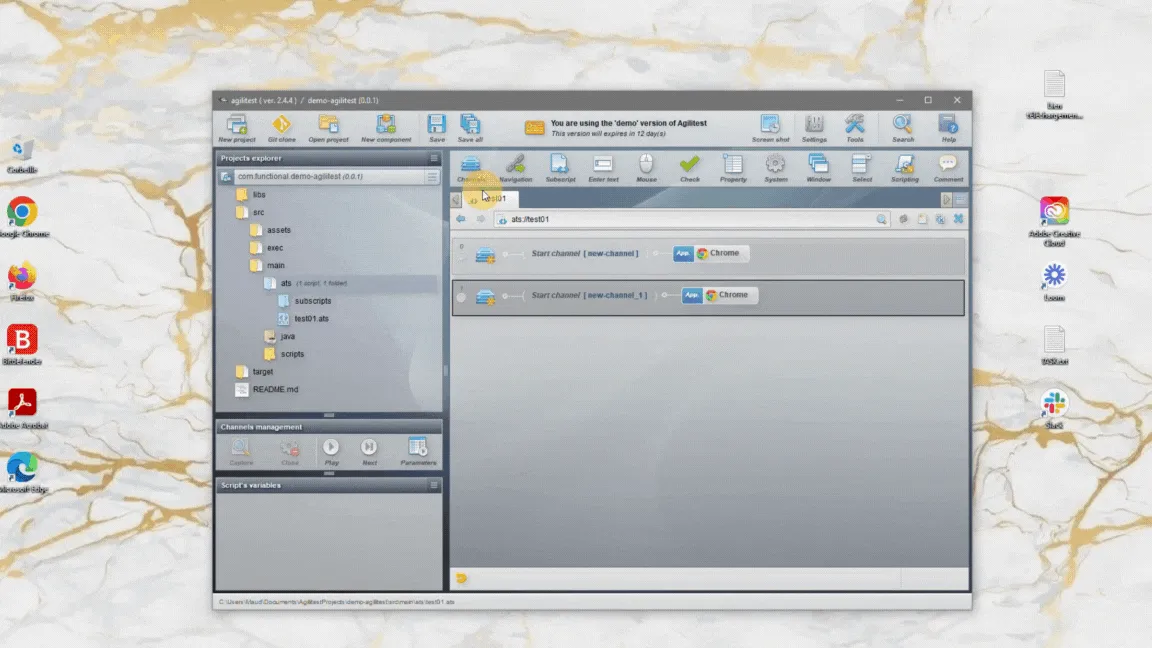
Task: Run the Next step
Action: tap(370, 452)
